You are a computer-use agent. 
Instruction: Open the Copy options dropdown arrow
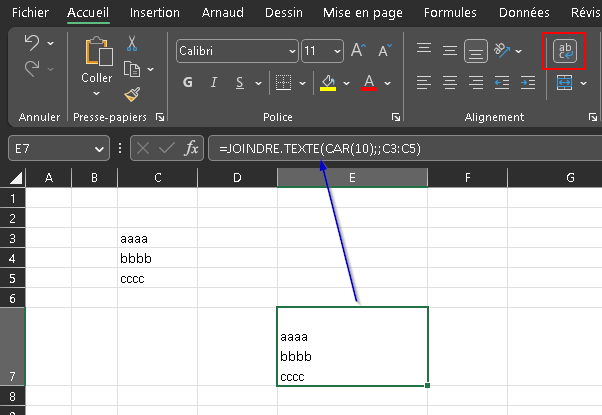pyautogui.click(x=150, y=69)
